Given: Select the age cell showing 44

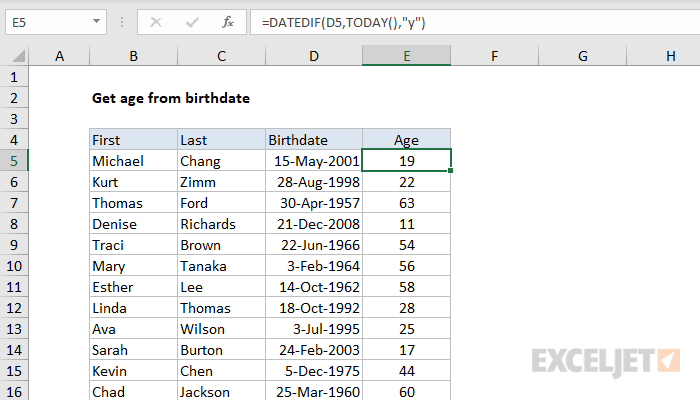Looking at the screenshot, I should click(x=407, y=371).
